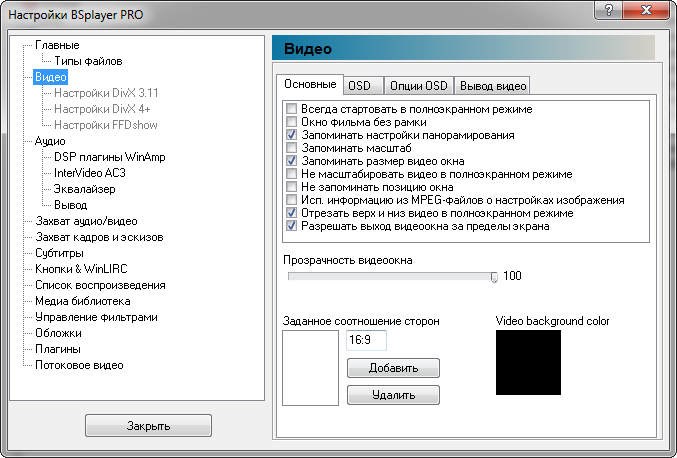
Task: Enable 'Исп. информацию из MPEG-файлов' checkbox
Action: 291,200
